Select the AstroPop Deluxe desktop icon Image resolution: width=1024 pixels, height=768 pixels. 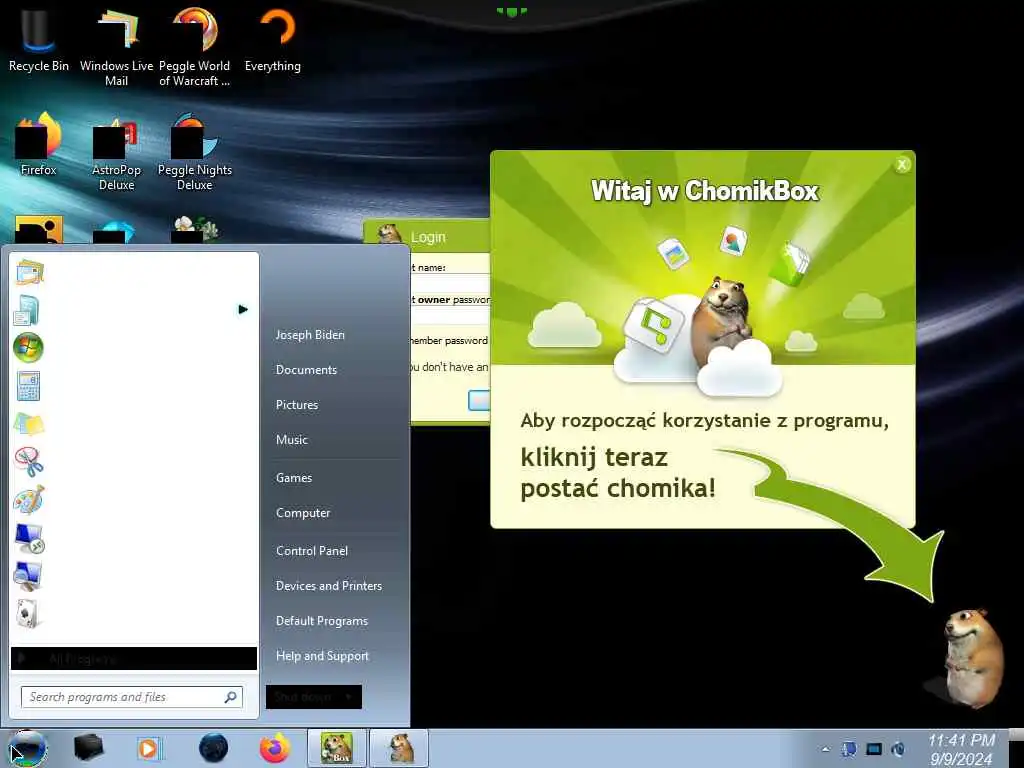coord(116,152)
